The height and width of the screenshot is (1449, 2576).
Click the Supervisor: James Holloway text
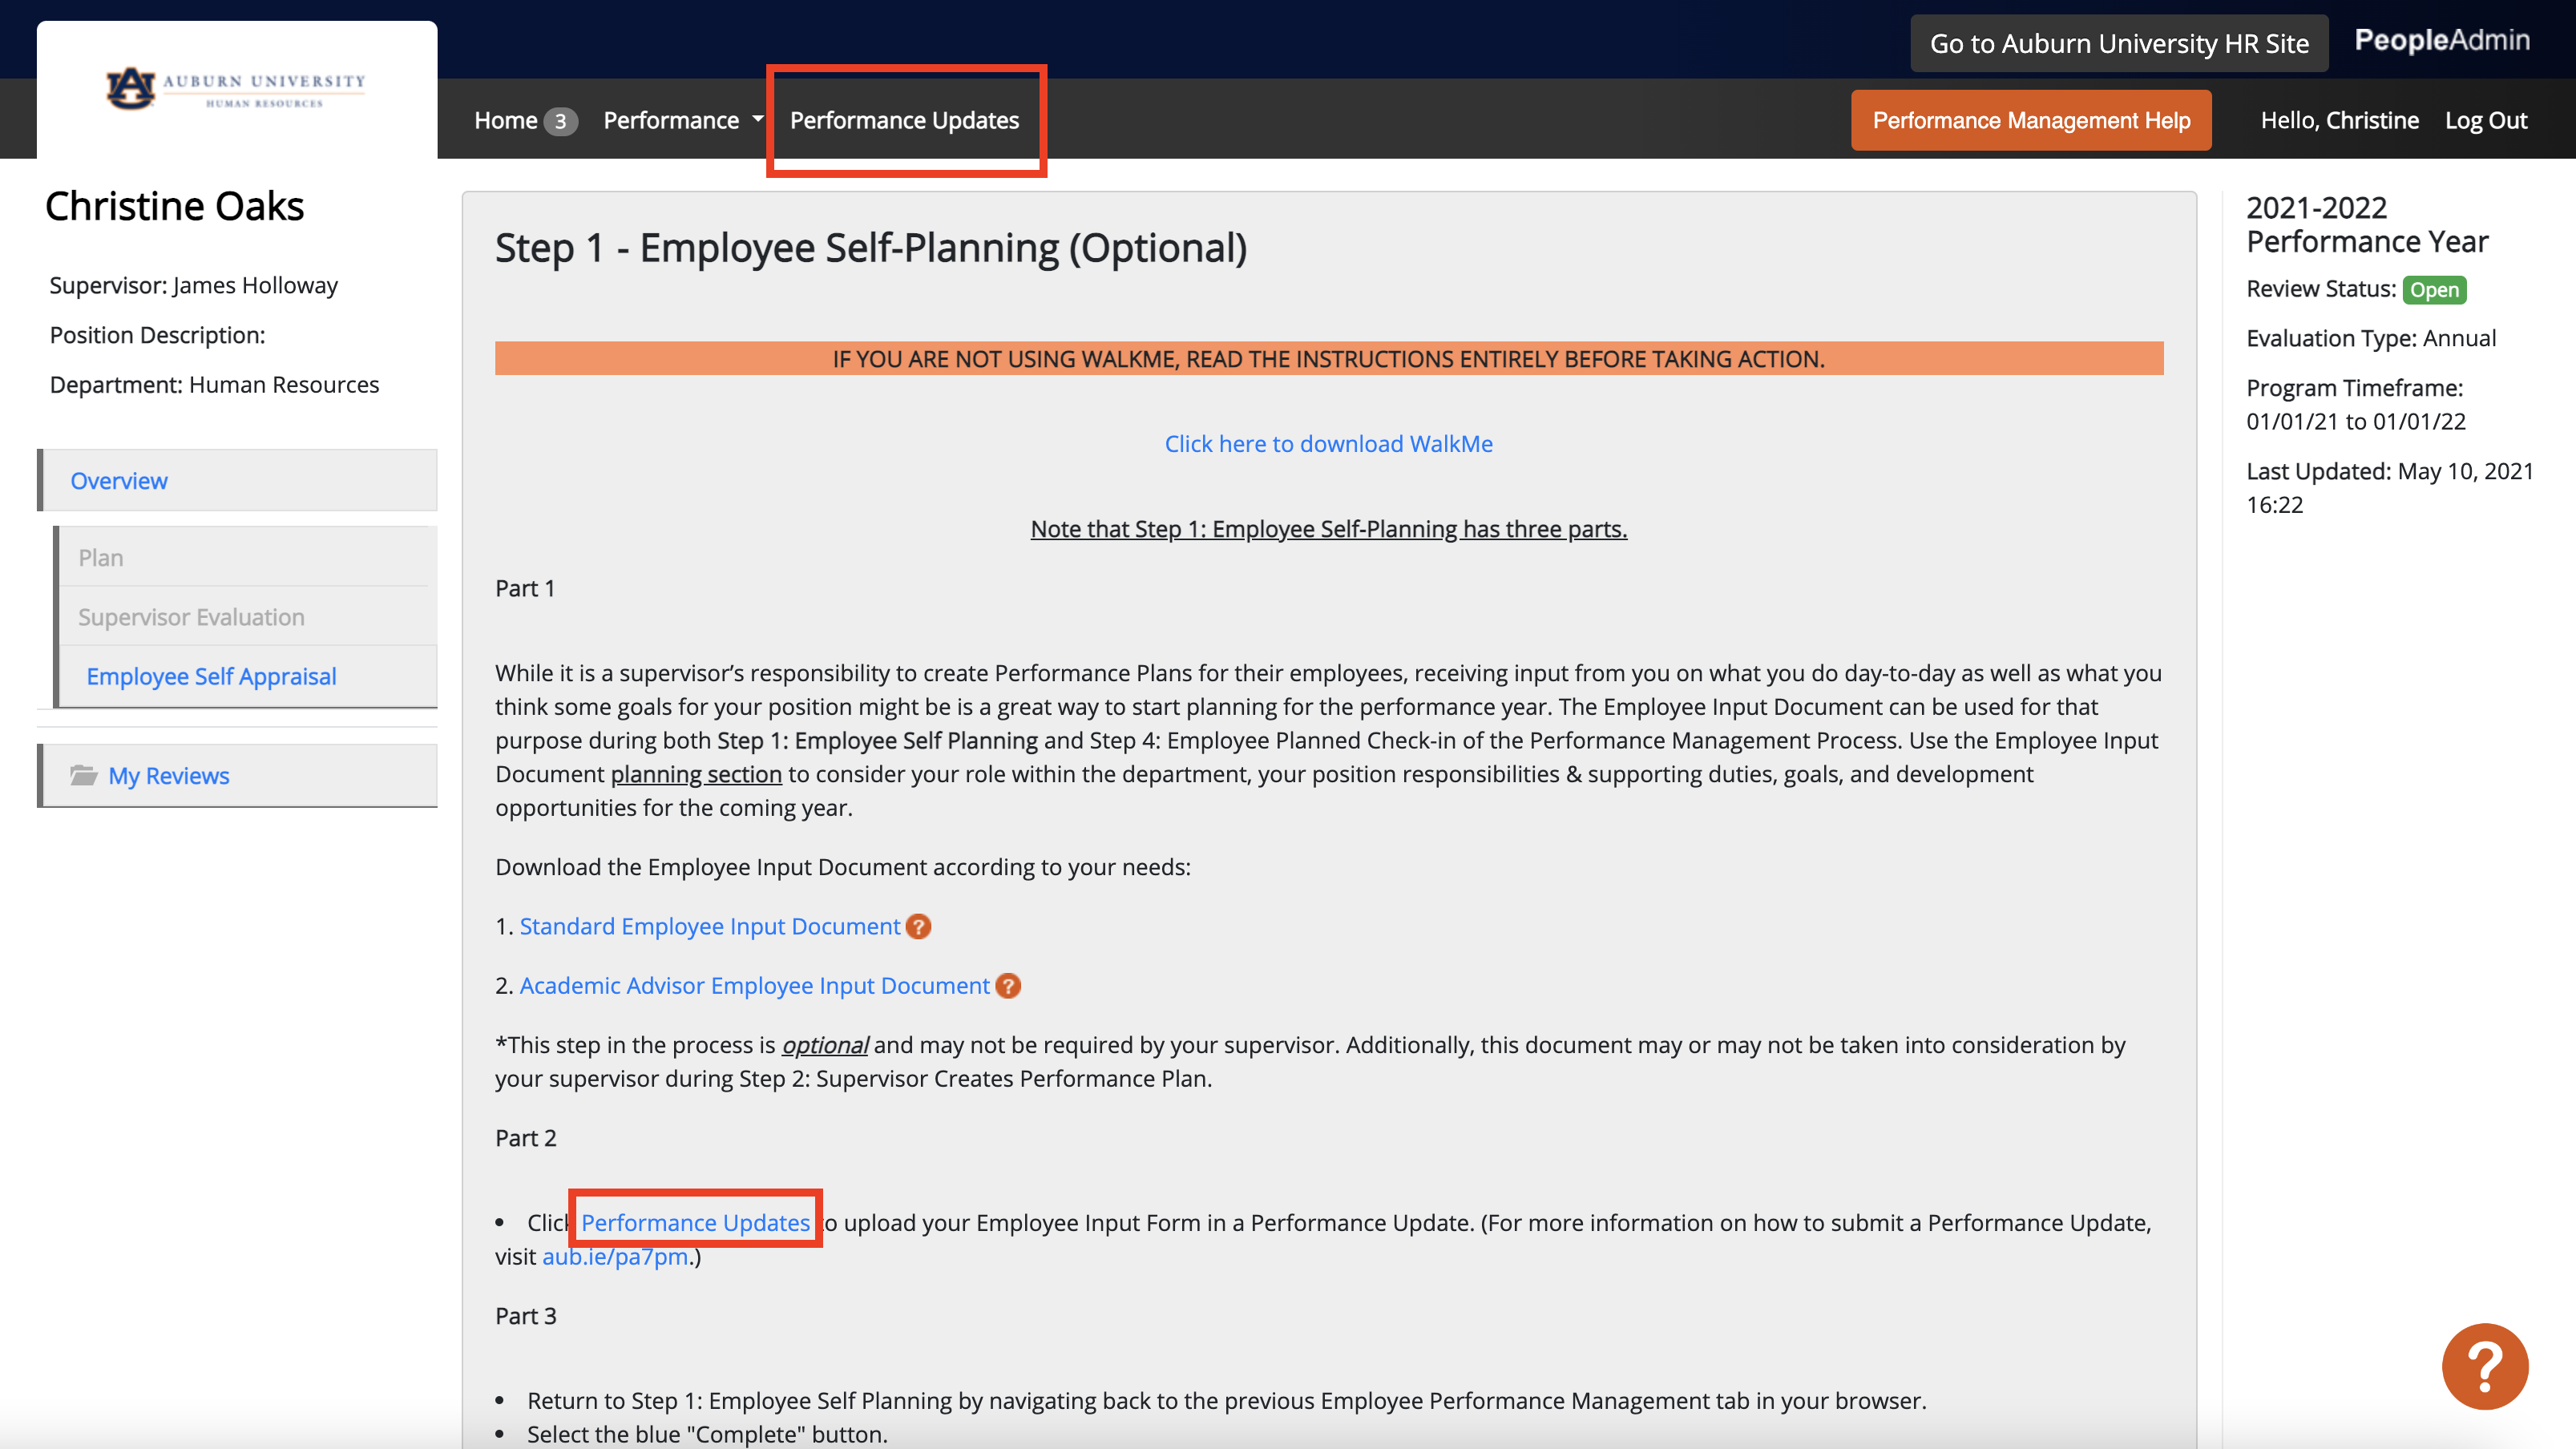click(x=194, y=285)
